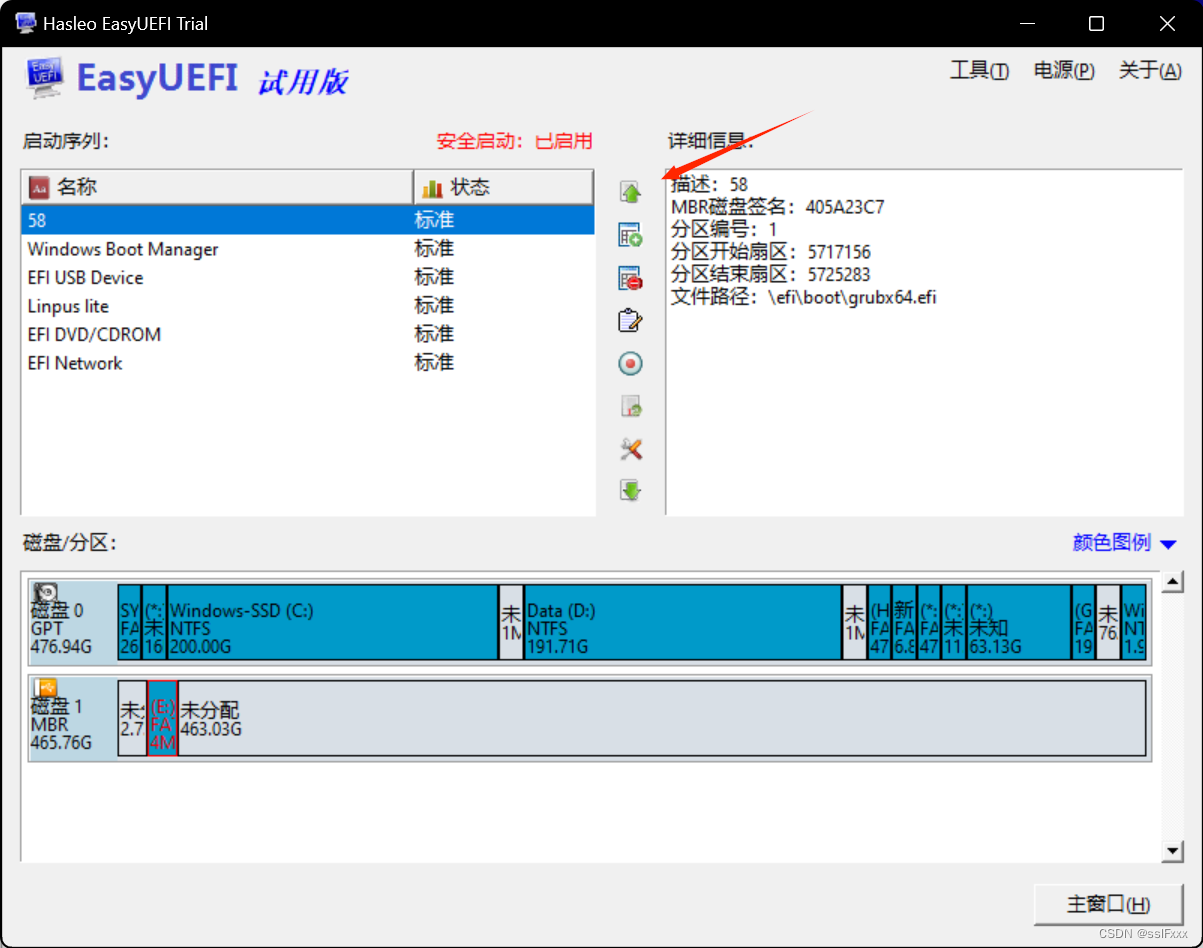Select the 463.03G 未分配 region
1203x948 pixels.
click(x=661, y=718)
